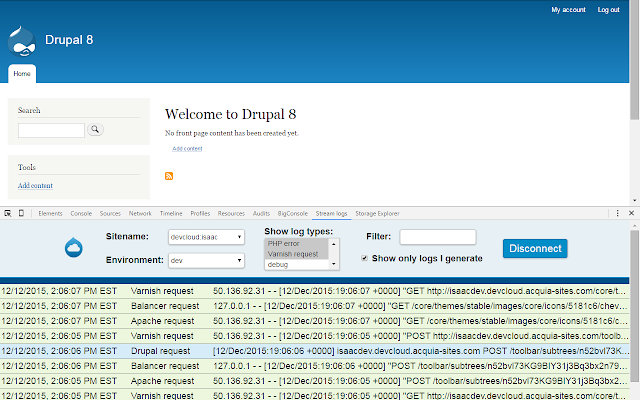Screen dimensions: 640x400
Task: Switch to the Timeline tab
Action: (171, 213)
